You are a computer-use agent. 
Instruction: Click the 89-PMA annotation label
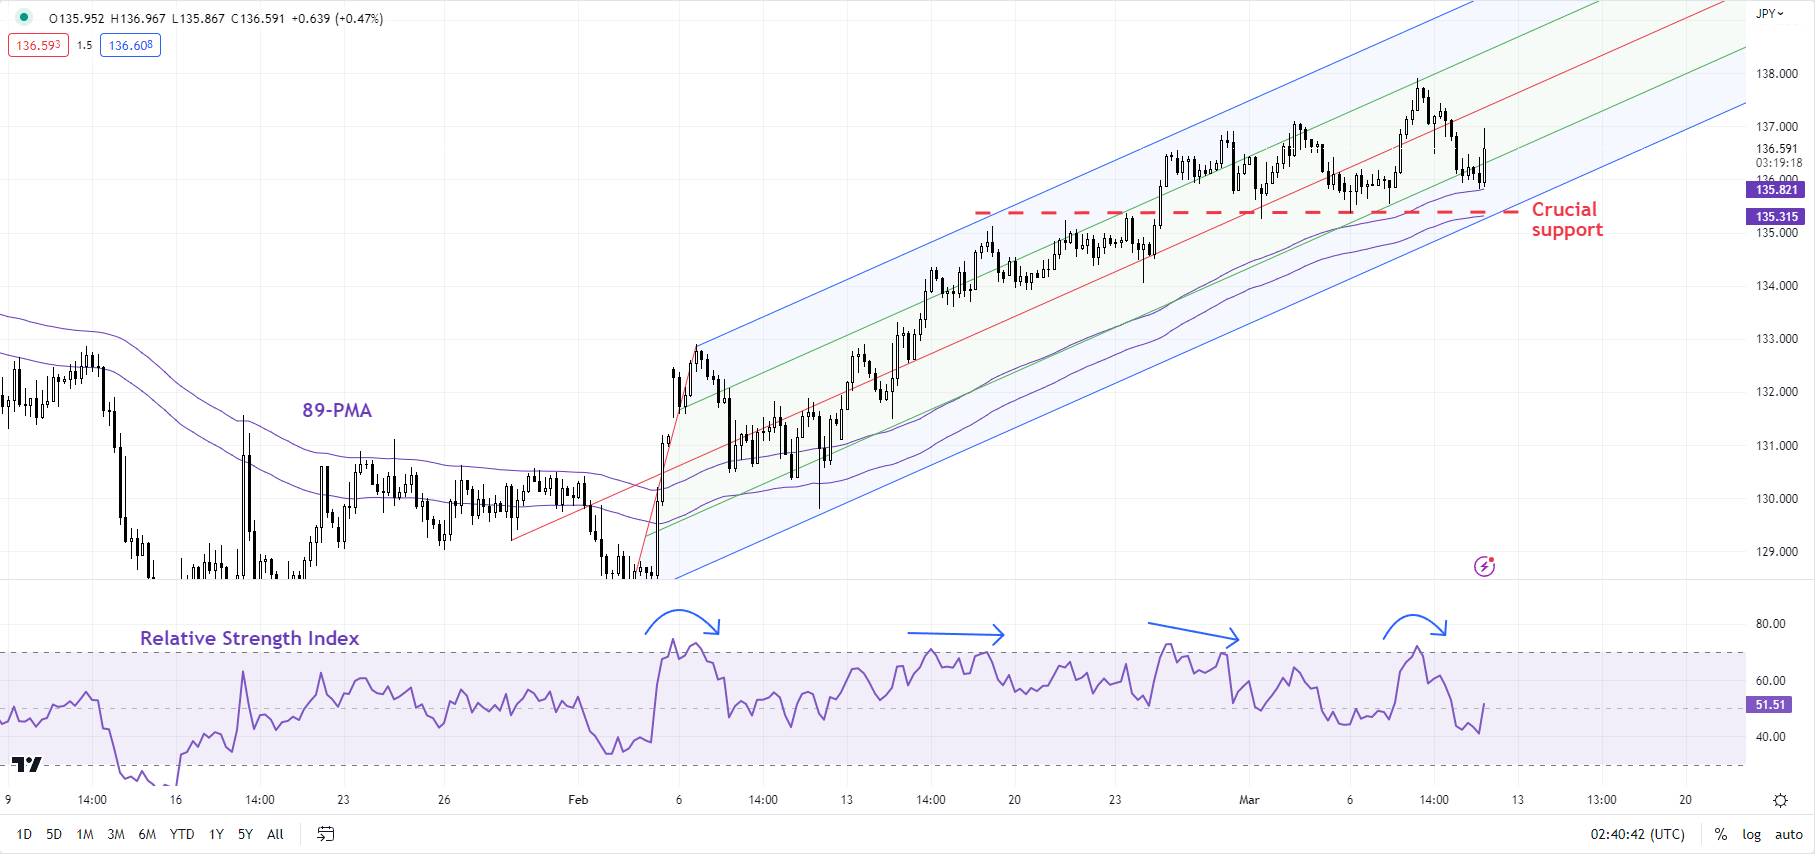tap(337, 411)
